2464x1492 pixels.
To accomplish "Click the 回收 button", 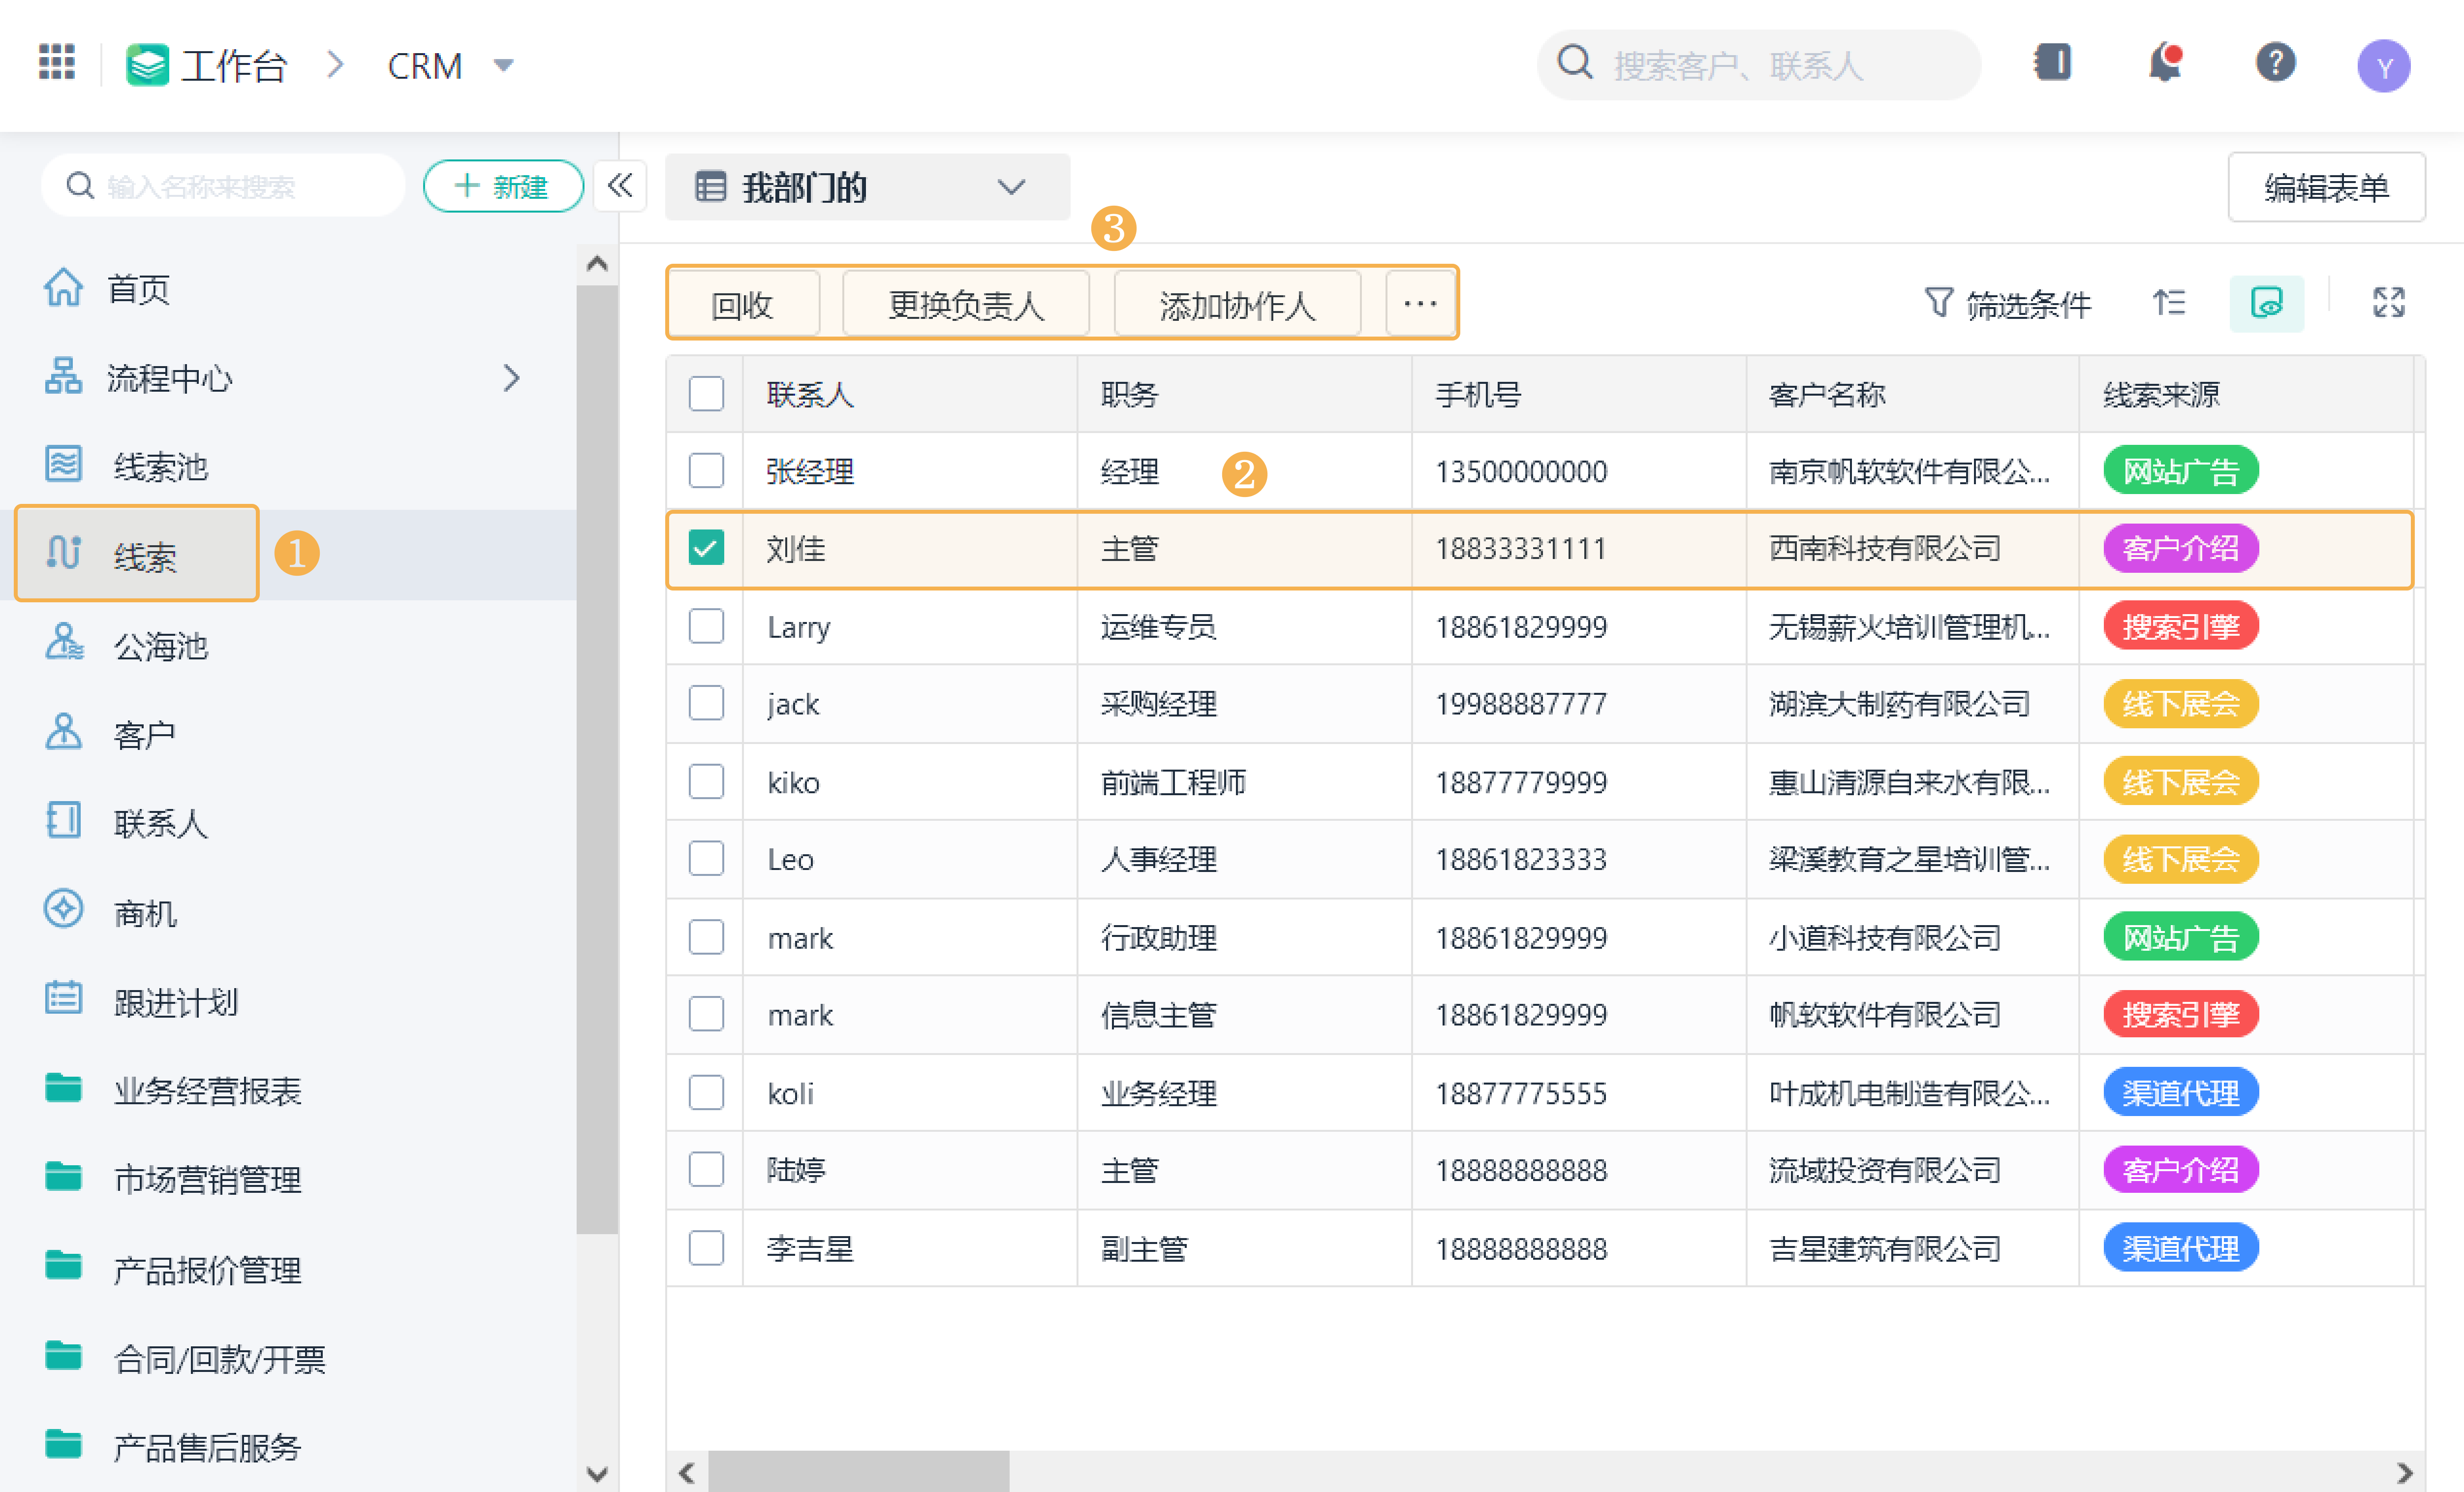I will [x=744, y=303].
